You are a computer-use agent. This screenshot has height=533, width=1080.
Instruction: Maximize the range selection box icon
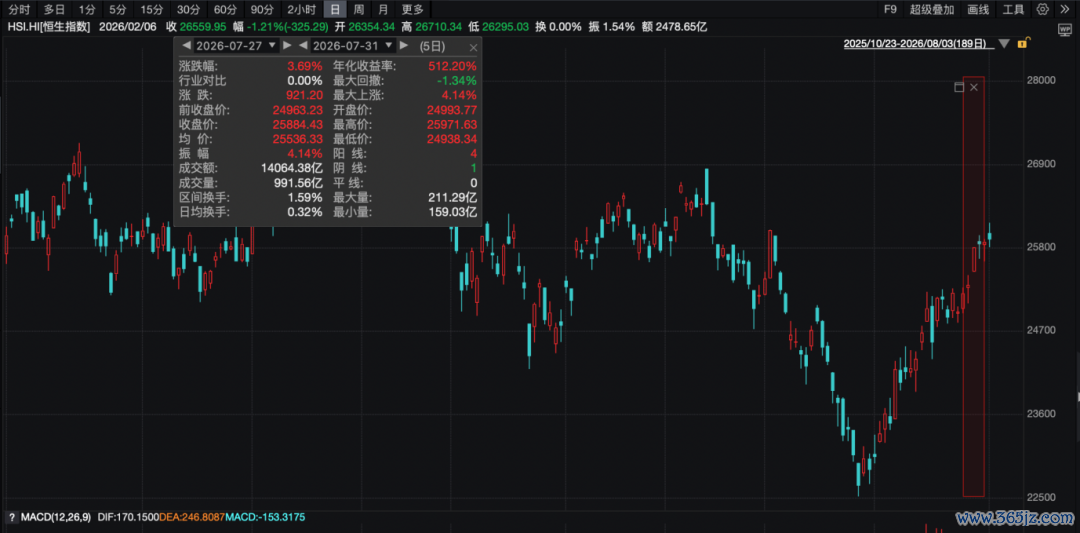[x=958, y=87]
